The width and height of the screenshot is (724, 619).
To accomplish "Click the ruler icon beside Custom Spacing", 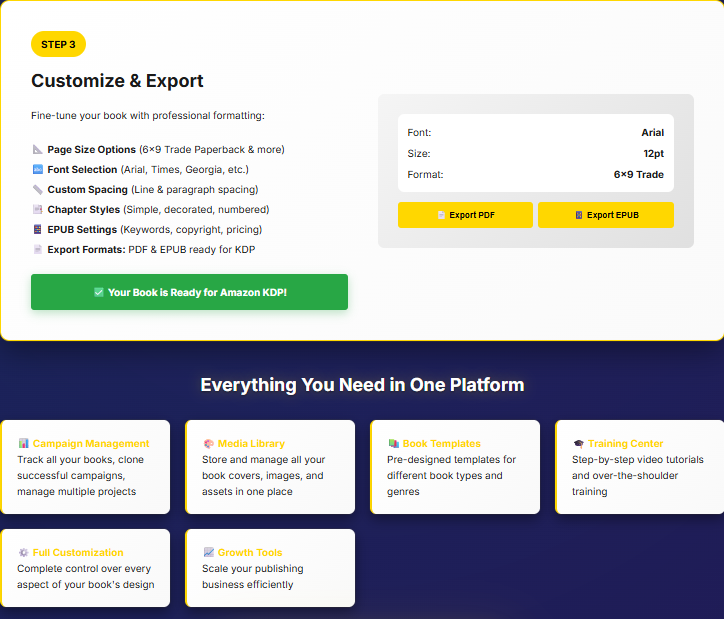I will pos(37,190).
